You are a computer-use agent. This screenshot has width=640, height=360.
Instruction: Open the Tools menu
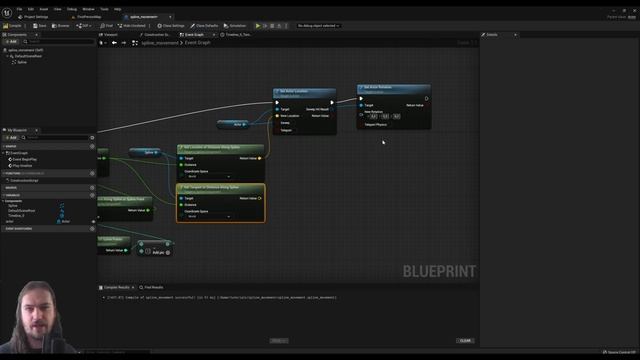point(104,9)
